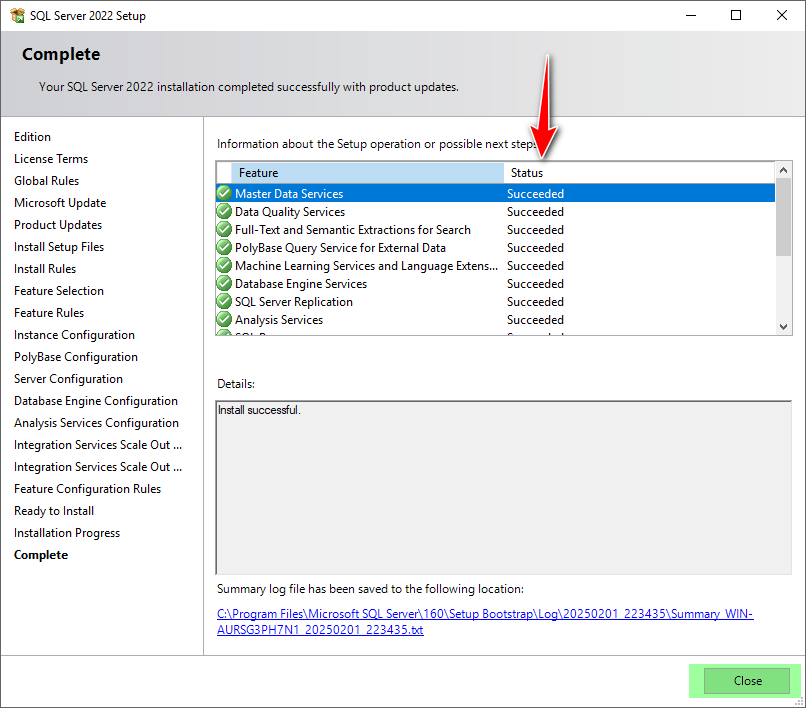Viewport: 806px width, 708px height.
Task: Select License Terms in the left pane
Action: 51,158
